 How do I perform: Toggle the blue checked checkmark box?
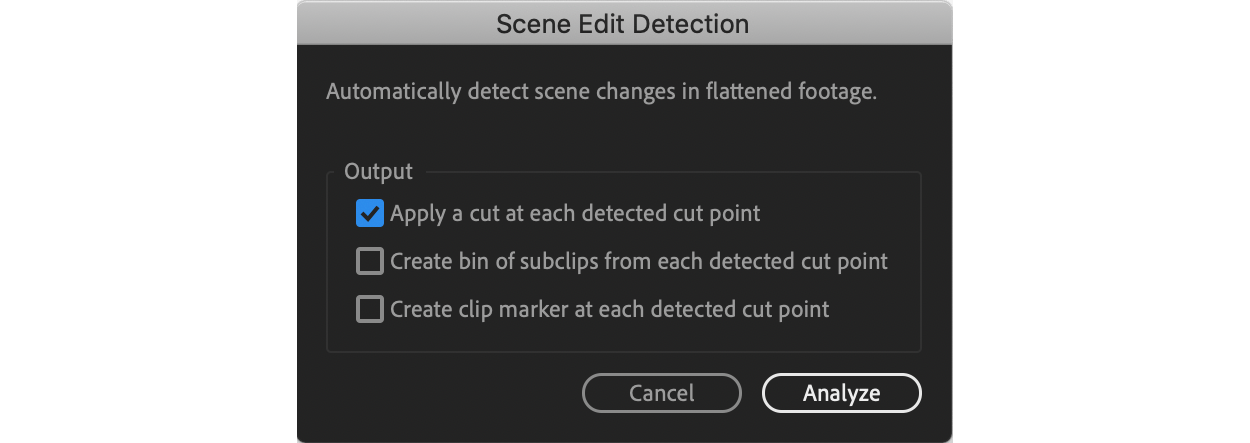tap(370, 213)
